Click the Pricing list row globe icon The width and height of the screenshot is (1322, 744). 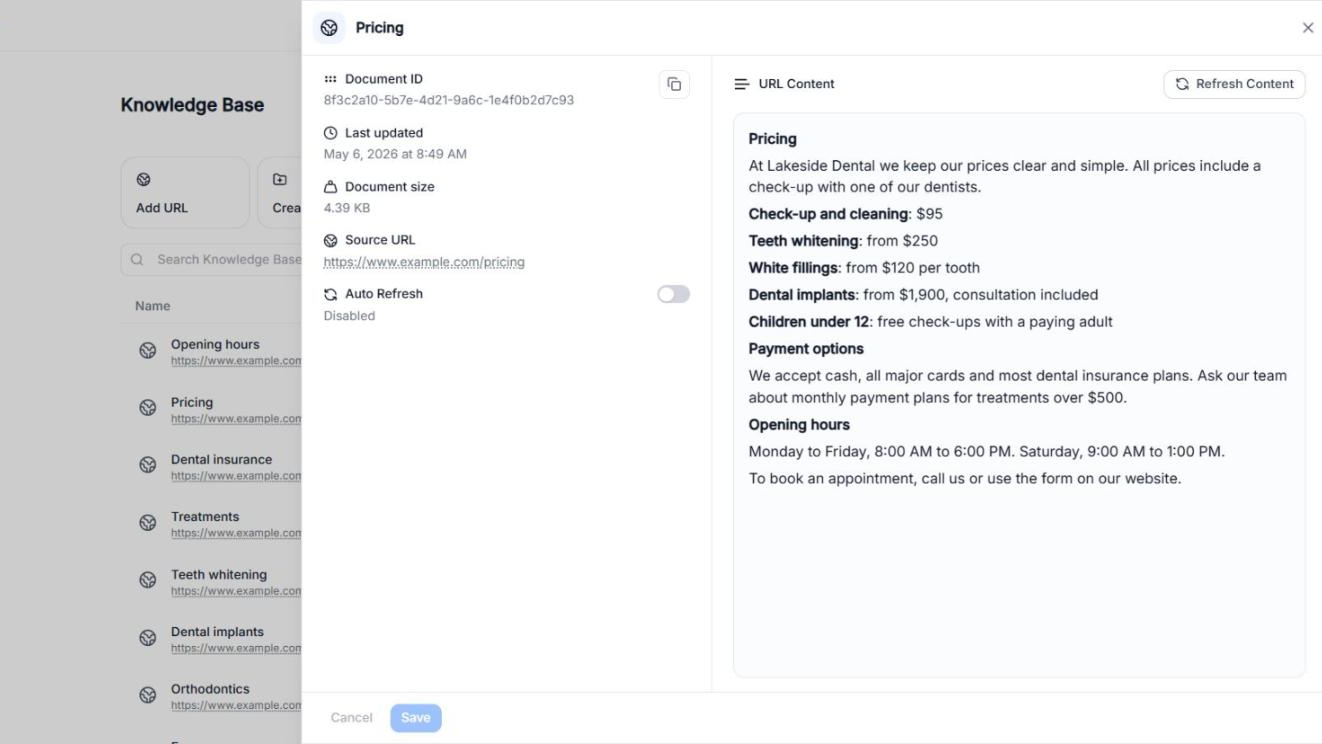pos(148,408)
